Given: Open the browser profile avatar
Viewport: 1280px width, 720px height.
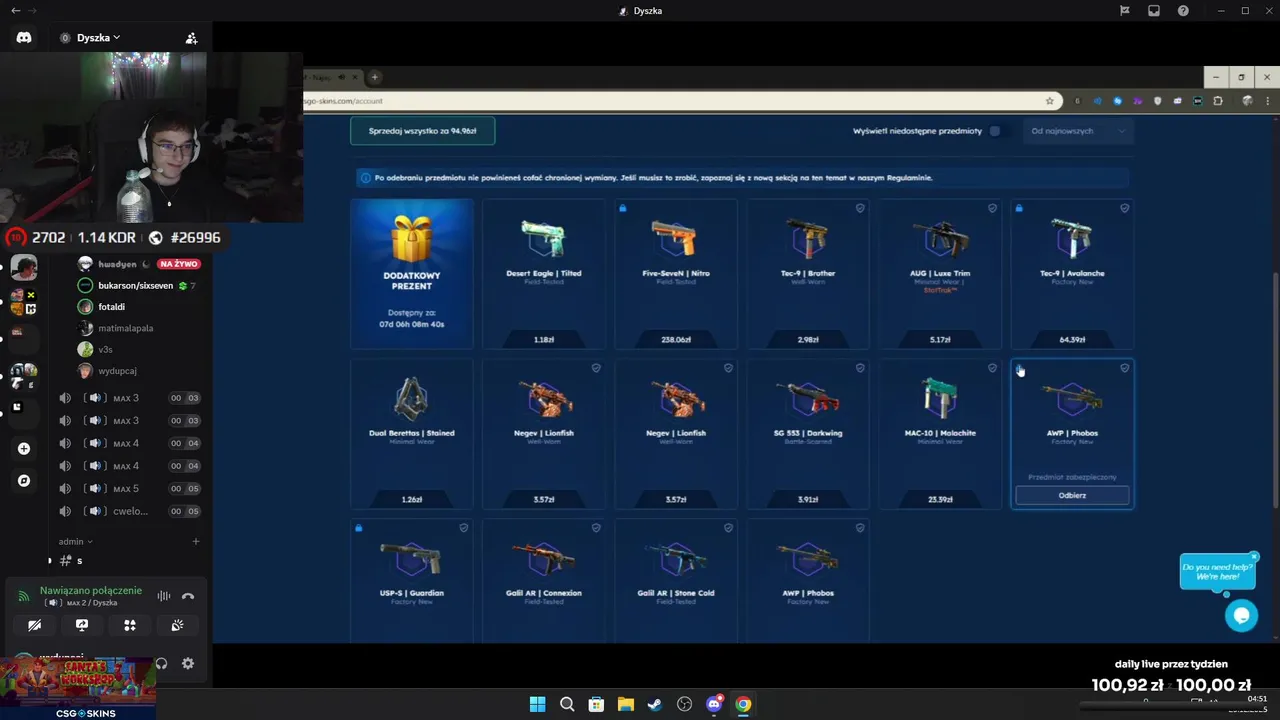Looking at the screenshot, I should (x=1247, y=101).
